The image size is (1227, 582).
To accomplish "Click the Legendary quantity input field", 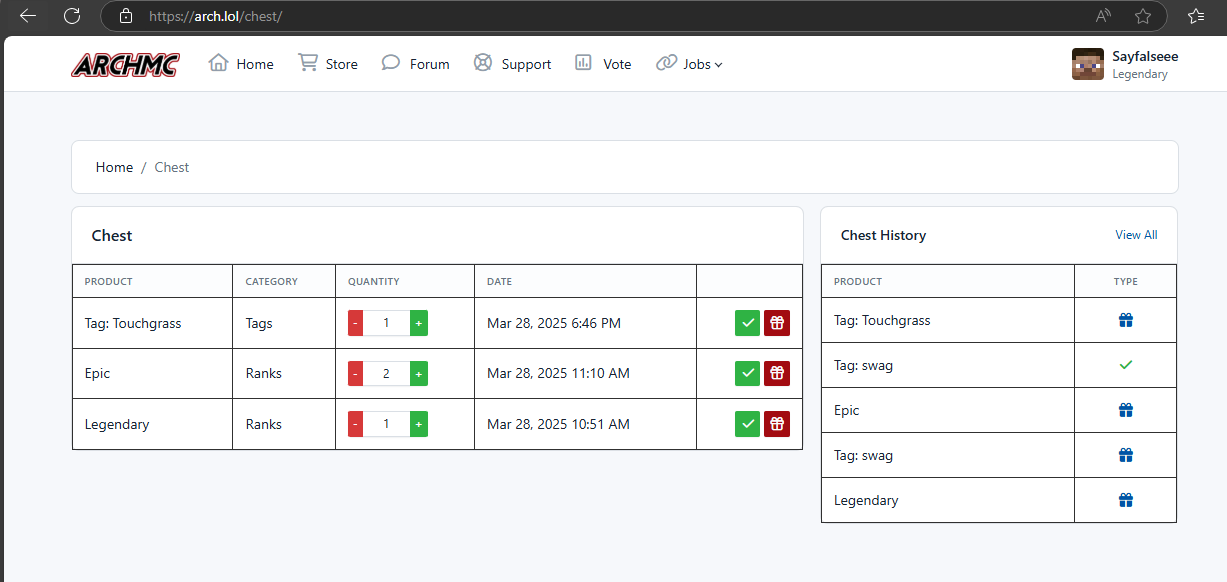I will tap(387, 424).
